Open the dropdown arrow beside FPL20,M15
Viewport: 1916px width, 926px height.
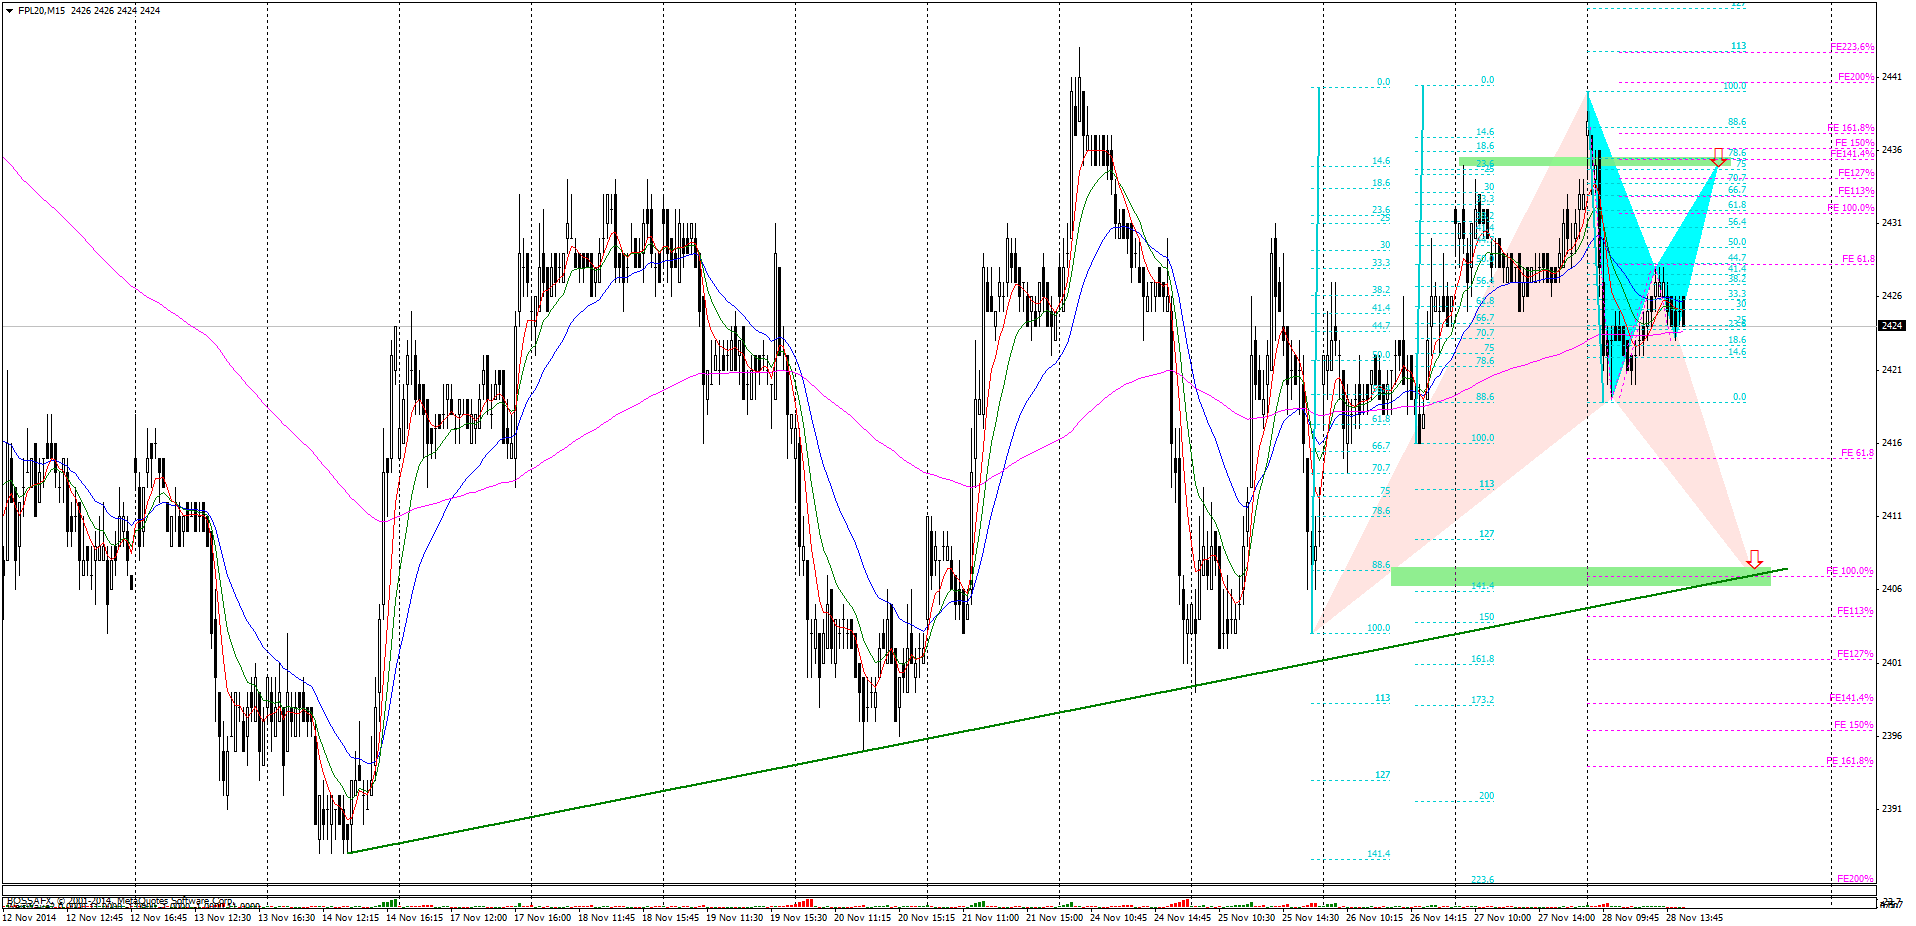point(10,10)
